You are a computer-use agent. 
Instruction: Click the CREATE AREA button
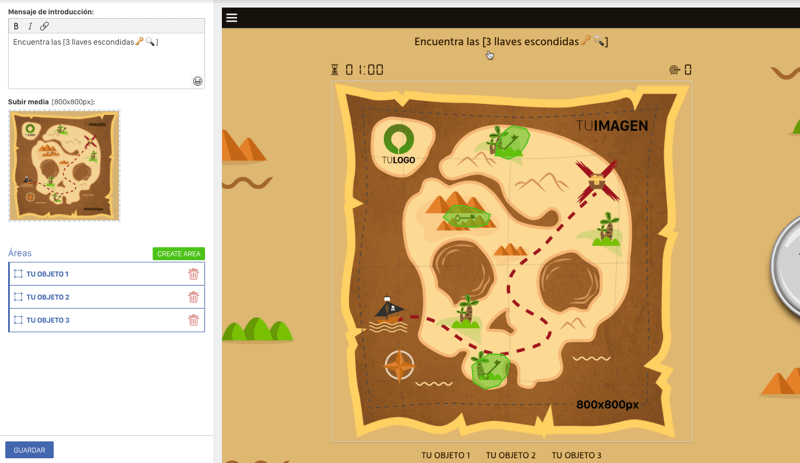[179, 254]
